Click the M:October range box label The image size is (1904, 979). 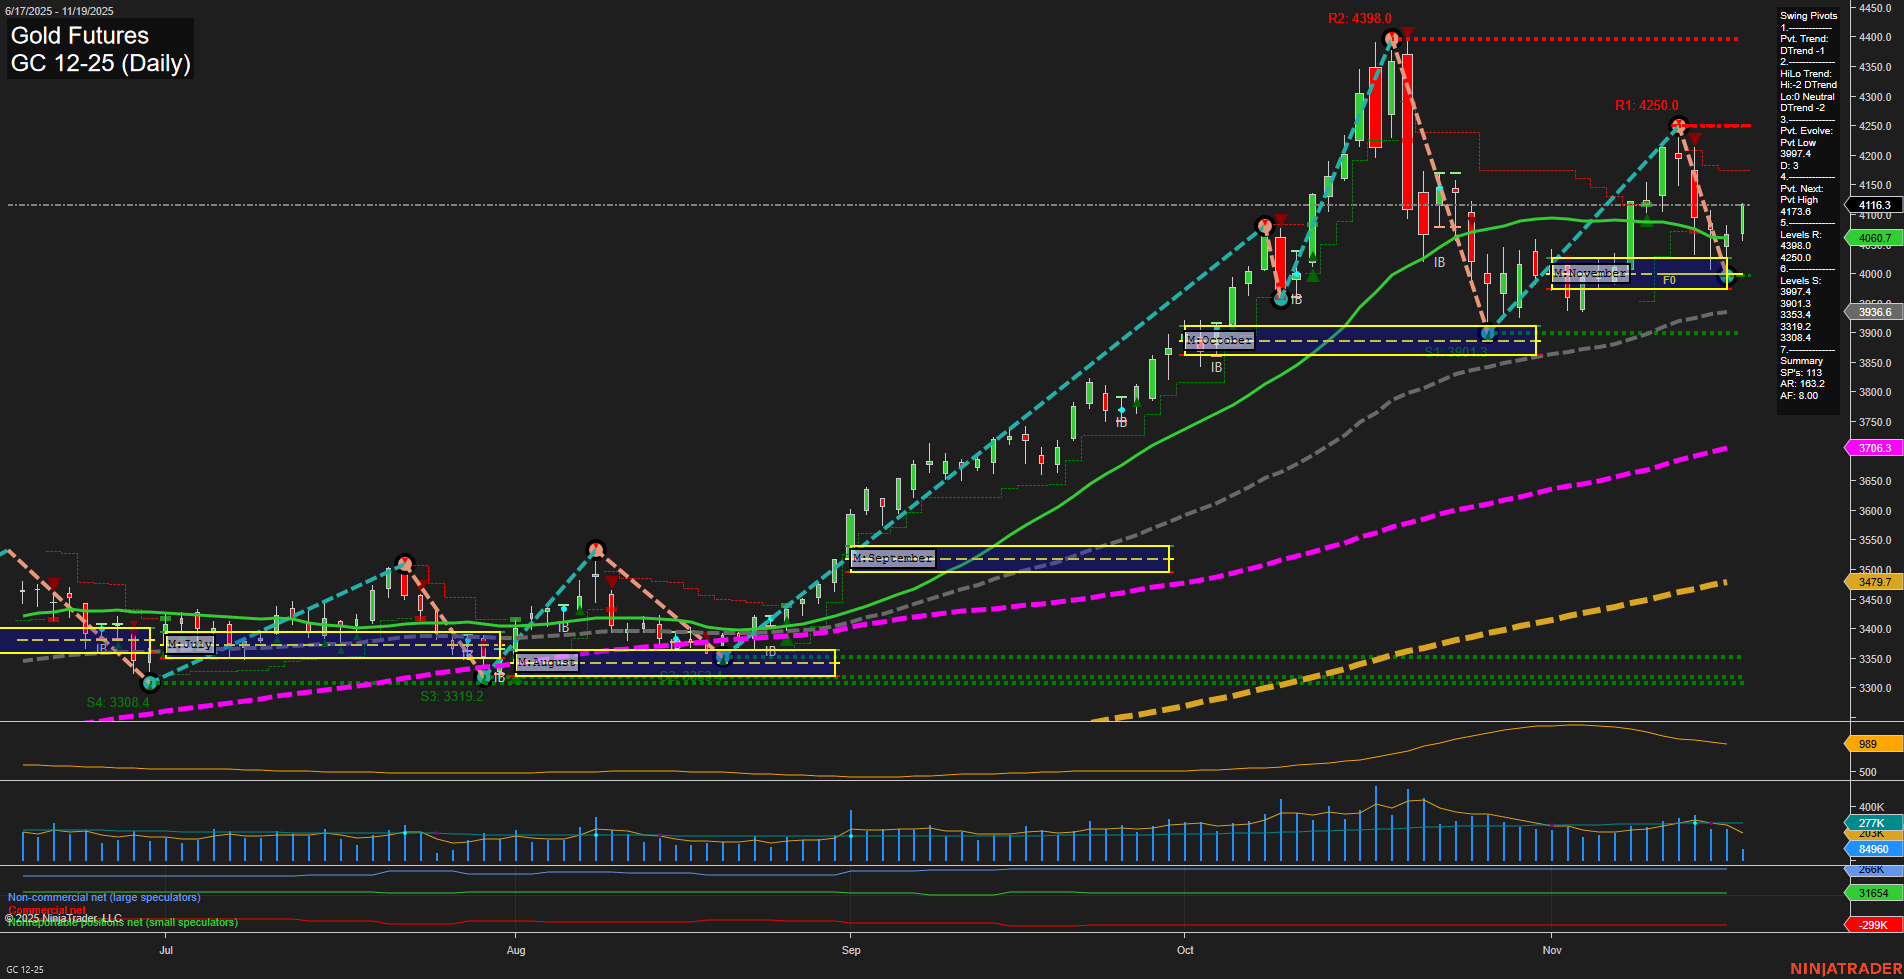tap(1218, 340)
